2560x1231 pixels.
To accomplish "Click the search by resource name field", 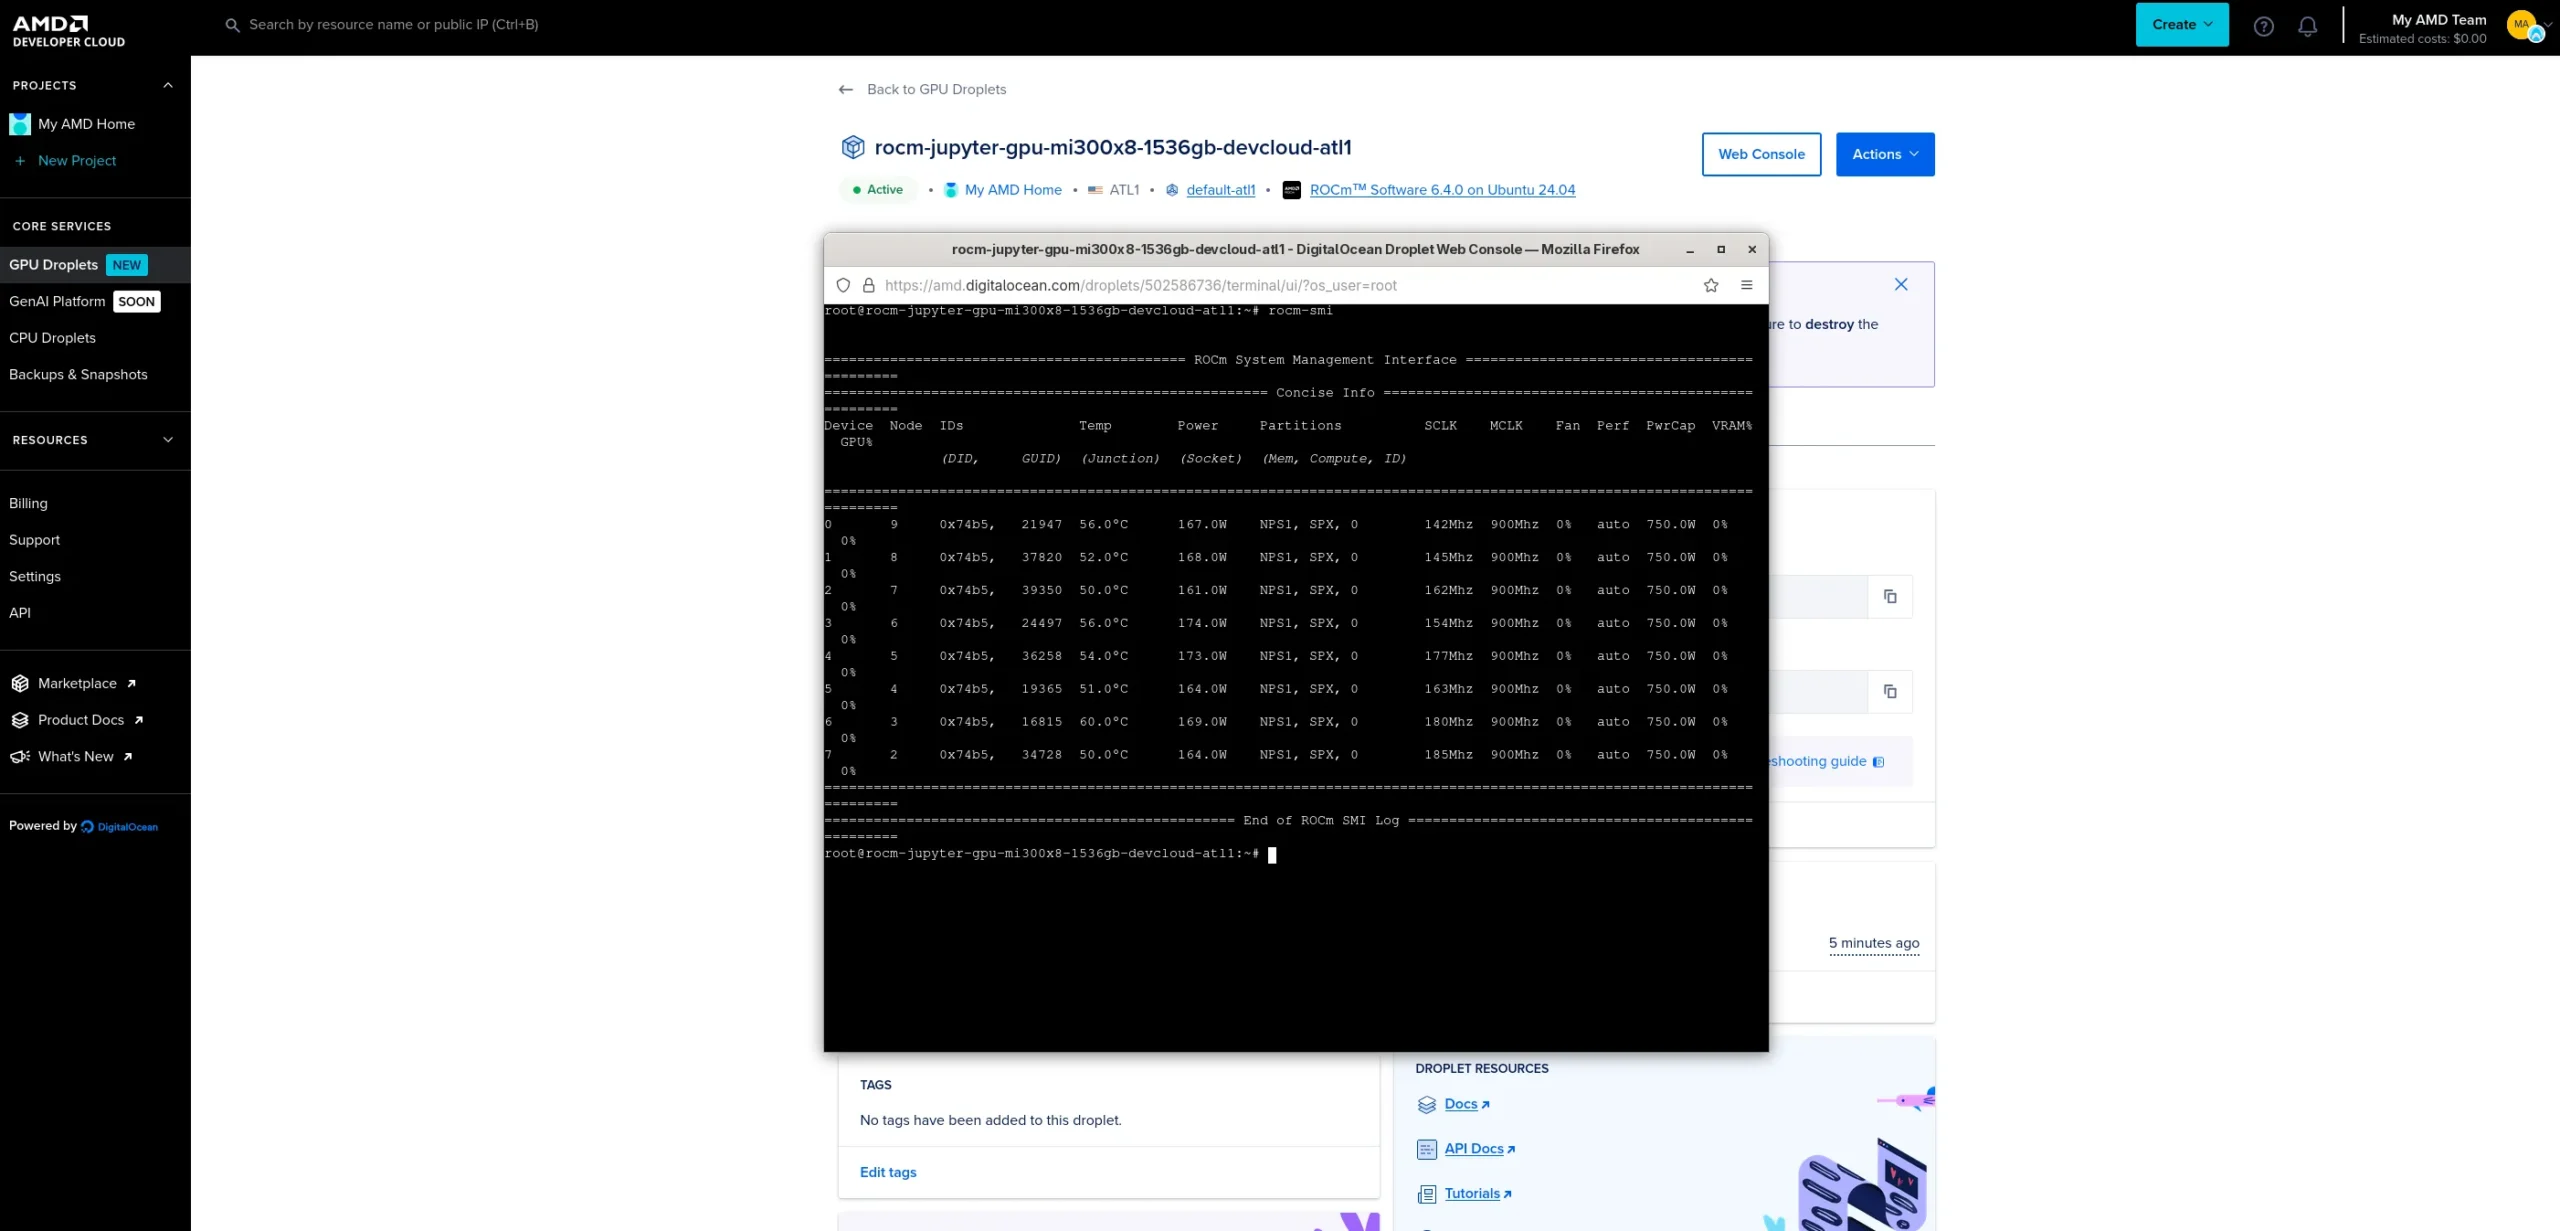I will click(x=393, y=25).
